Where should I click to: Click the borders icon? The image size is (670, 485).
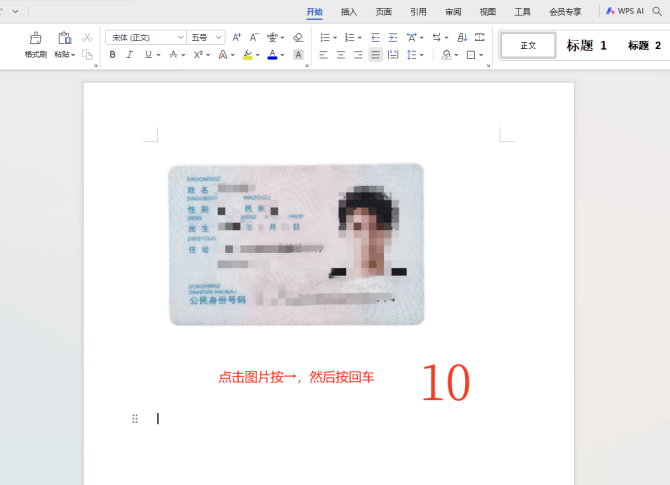click(x=471, y=55)
